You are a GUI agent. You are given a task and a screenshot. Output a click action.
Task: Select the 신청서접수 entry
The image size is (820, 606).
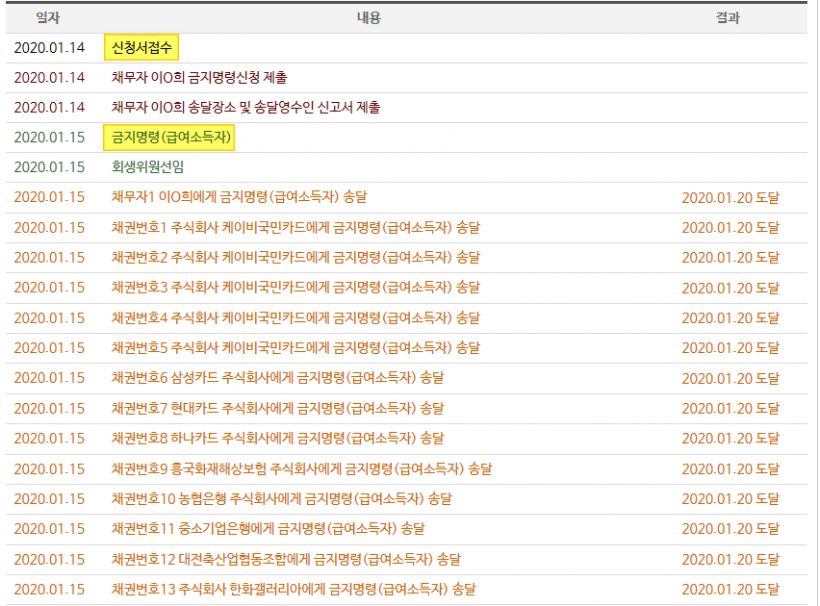[x=142, y=48]
